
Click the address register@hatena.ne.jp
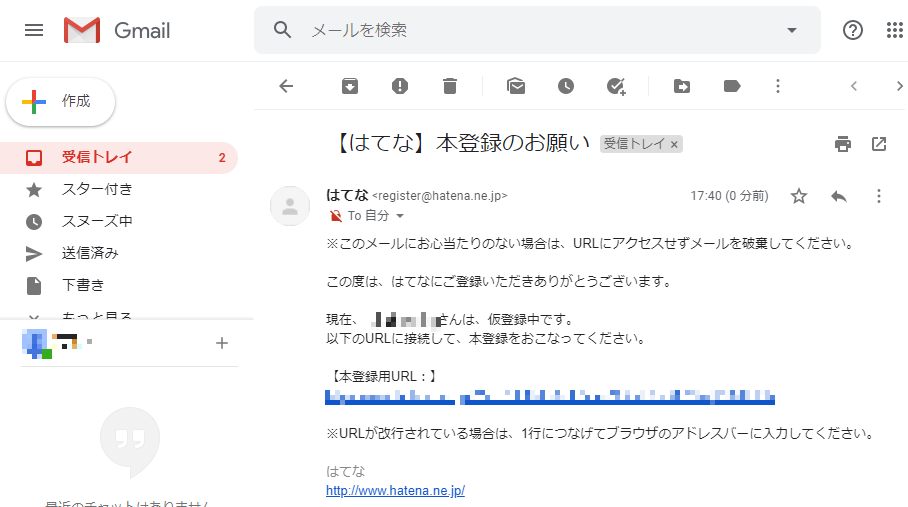(x=440, y=196)
